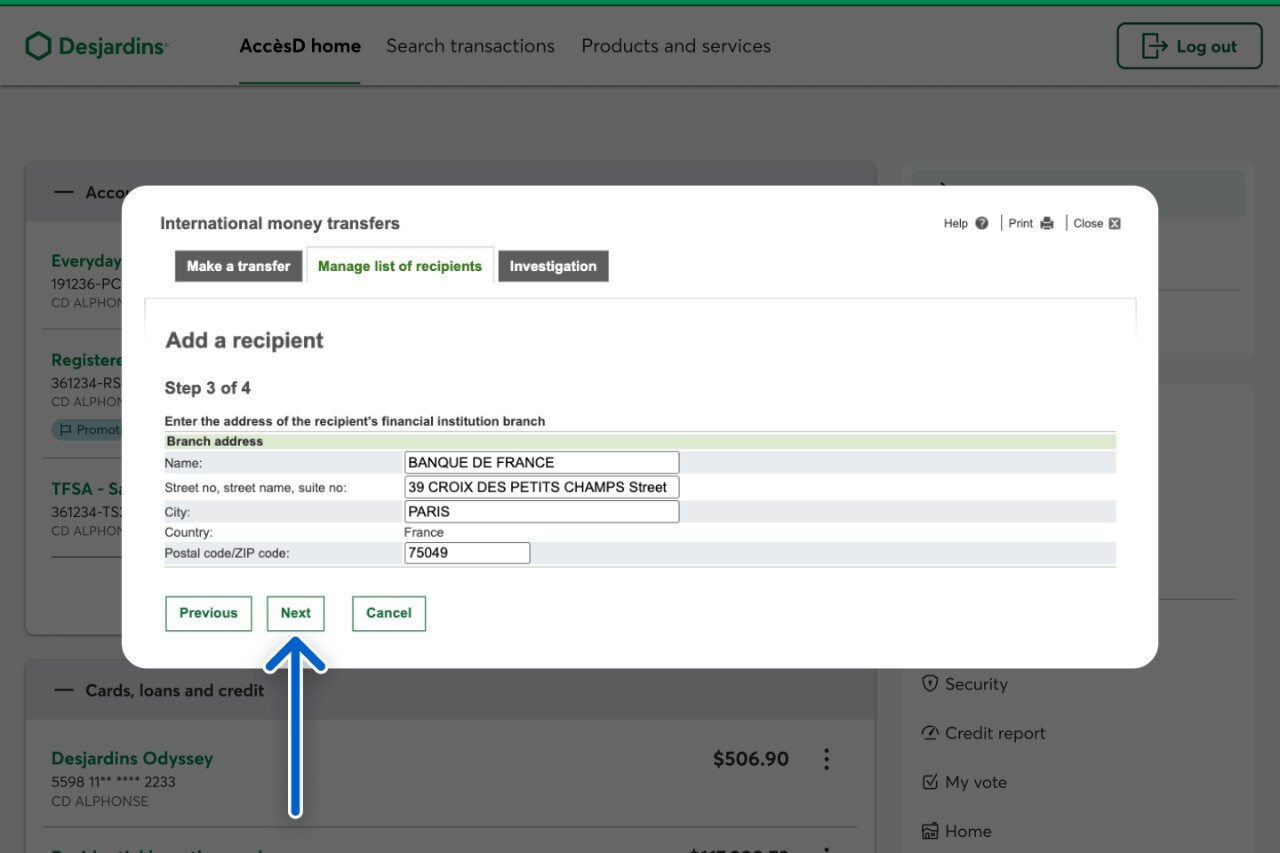Click the Cancel button
The image size is (1280, 853).
tap(389, 613)
